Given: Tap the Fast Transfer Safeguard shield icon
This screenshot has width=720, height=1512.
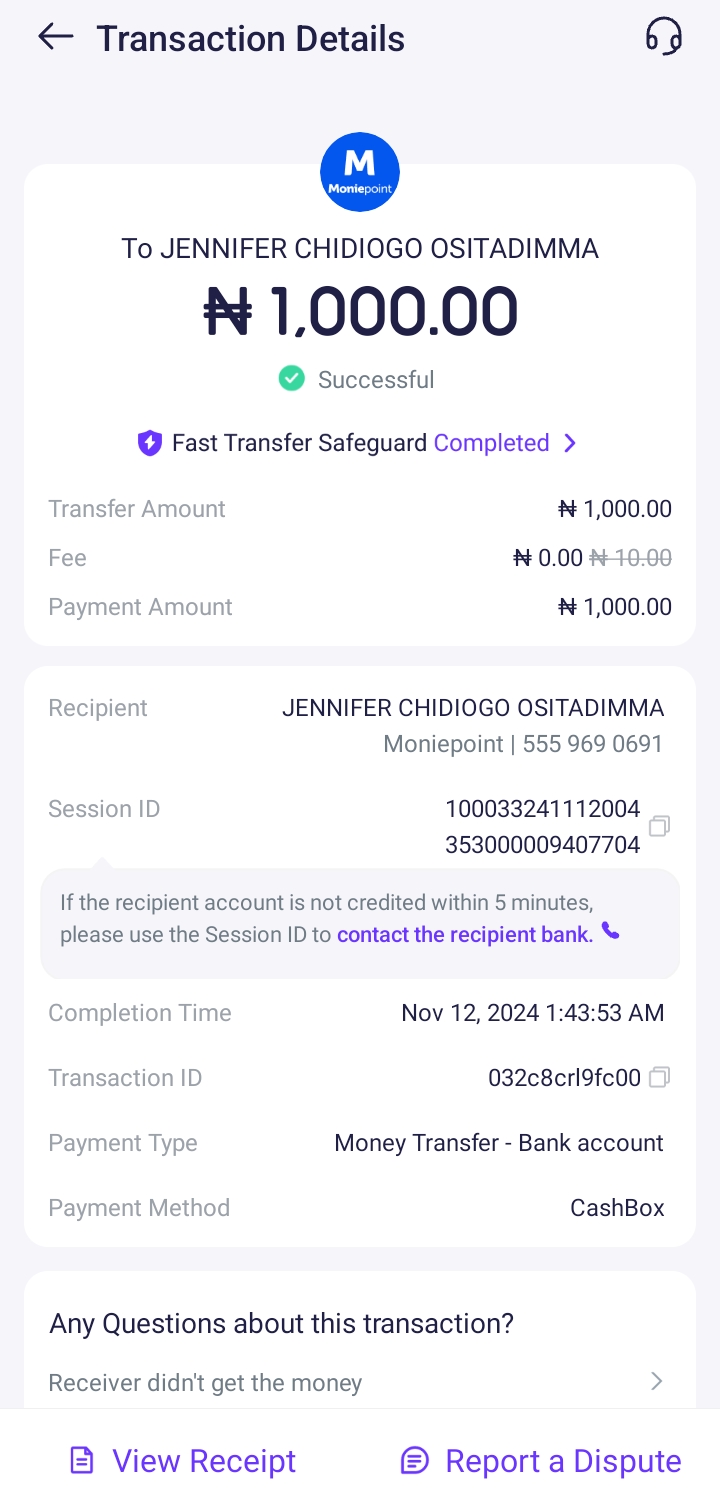Looking at the screenshot, I should [150, 443].
